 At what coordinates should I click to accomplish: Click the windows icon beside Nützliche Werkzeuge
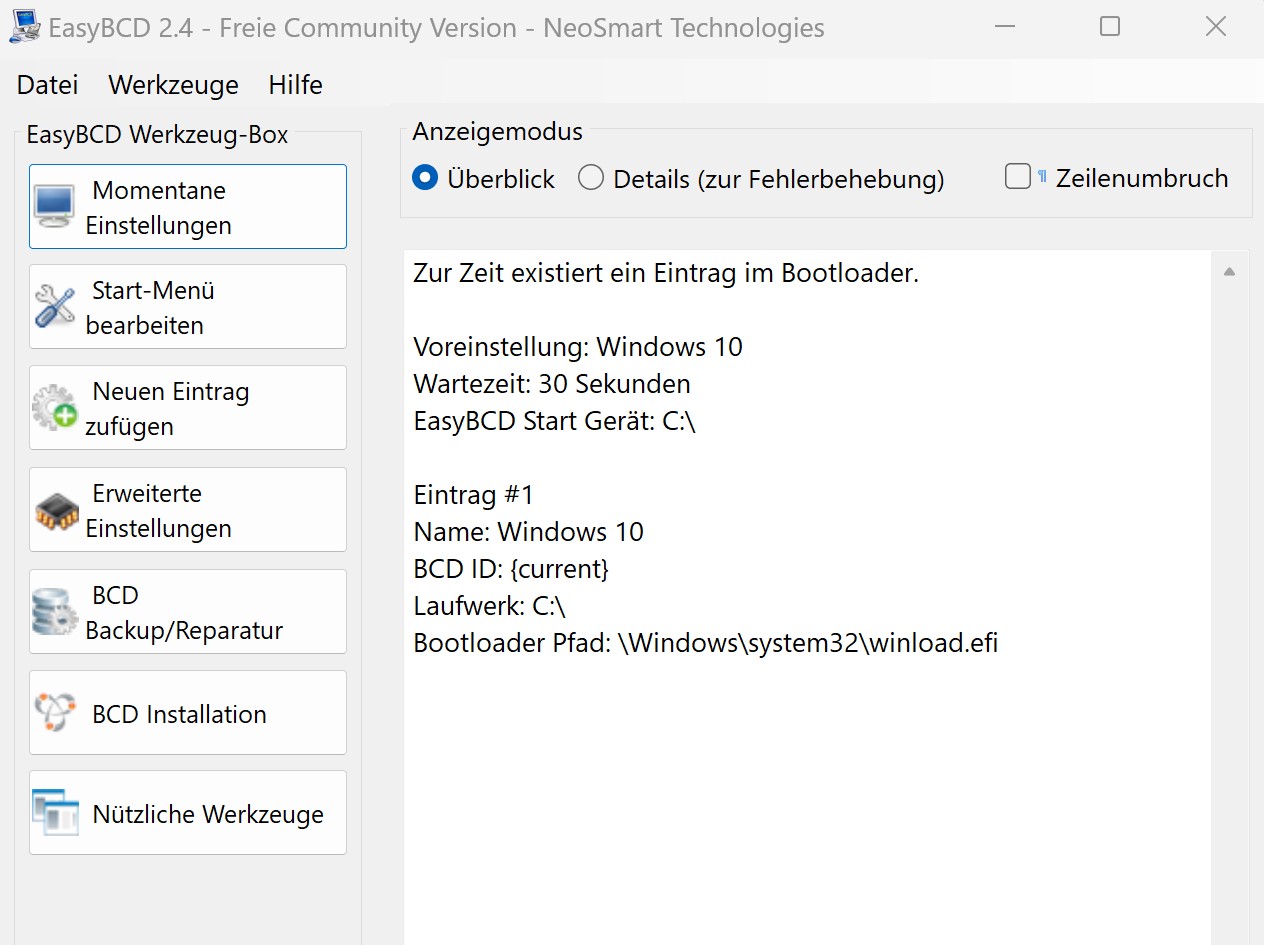click(54, 813)
